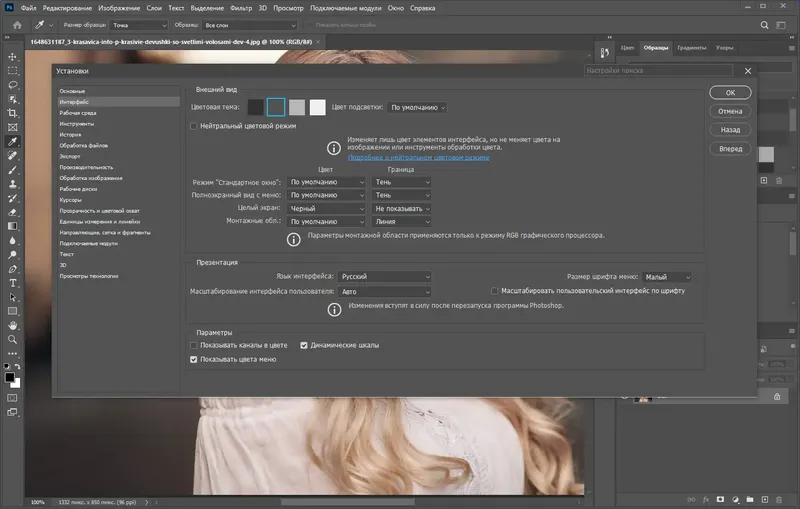Uncheck the Динамические шкалы checkbox
The image size is (800, 509).
pos(304,345)
